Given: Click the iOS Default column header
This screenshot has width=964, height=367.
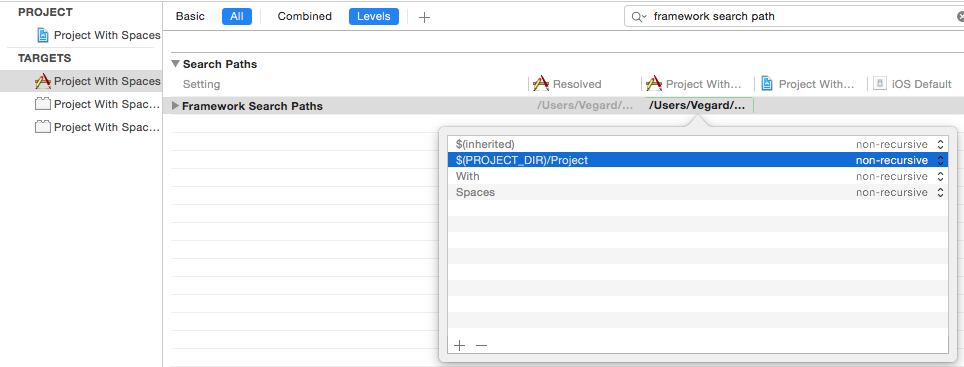Looking at the screenshot, I should tap(914, 84).
